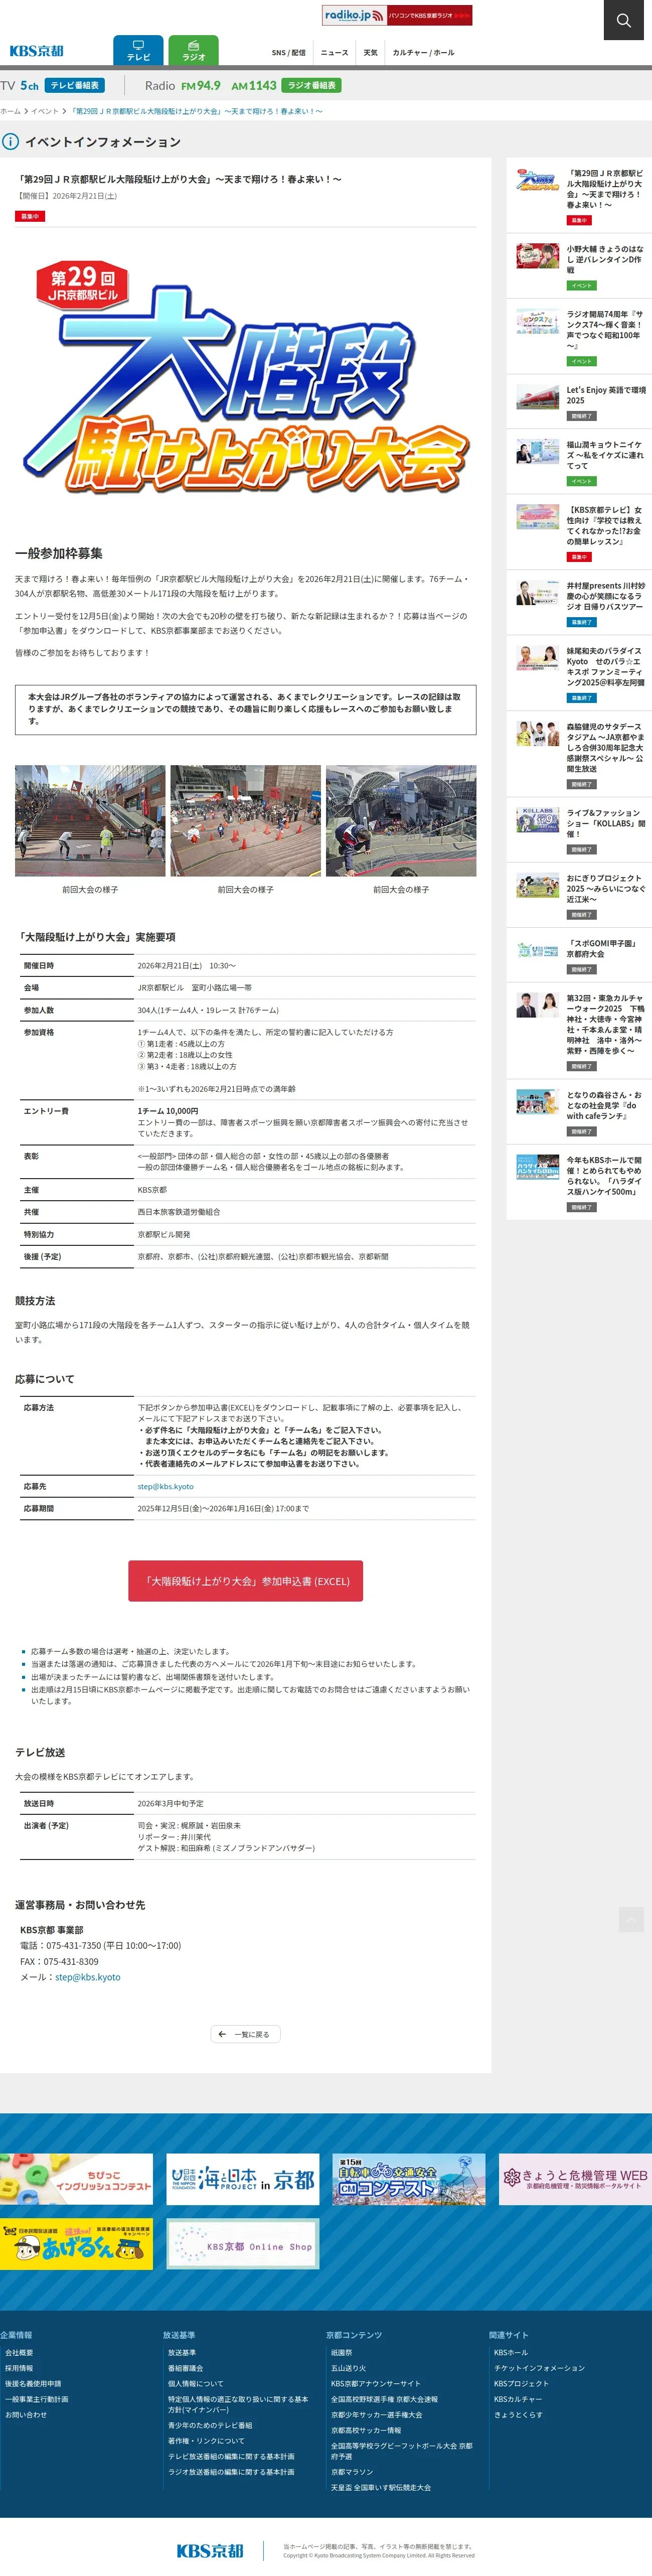Open sidebar item ラジオ開局74周年 サンクス74

[605, 330]
